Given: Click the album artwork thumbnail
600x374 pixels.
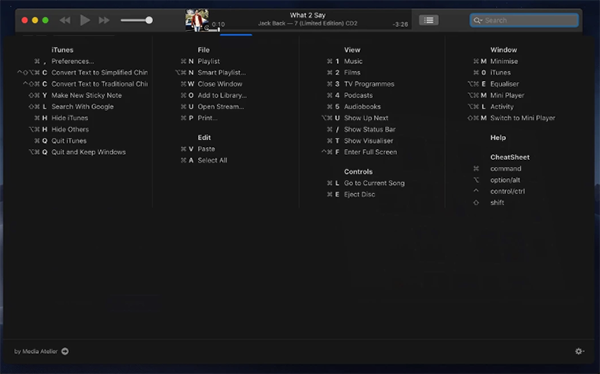Looking at the screenshot, I should tap(197, 20).
